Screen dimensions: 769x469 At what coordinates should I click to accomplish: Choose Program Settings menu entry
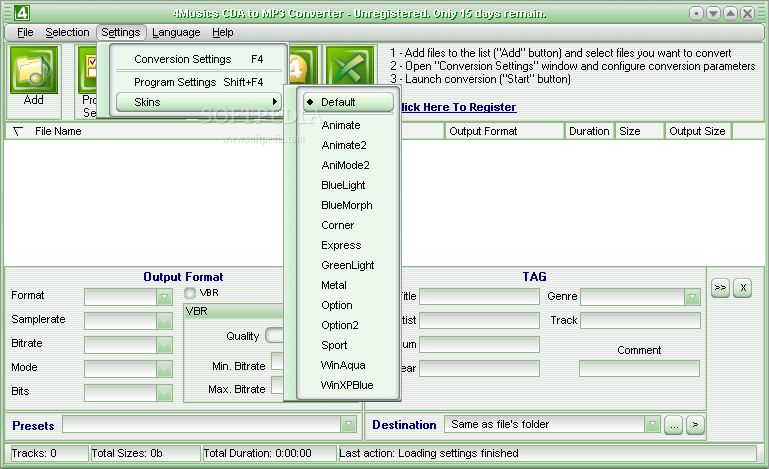[199, 82]
